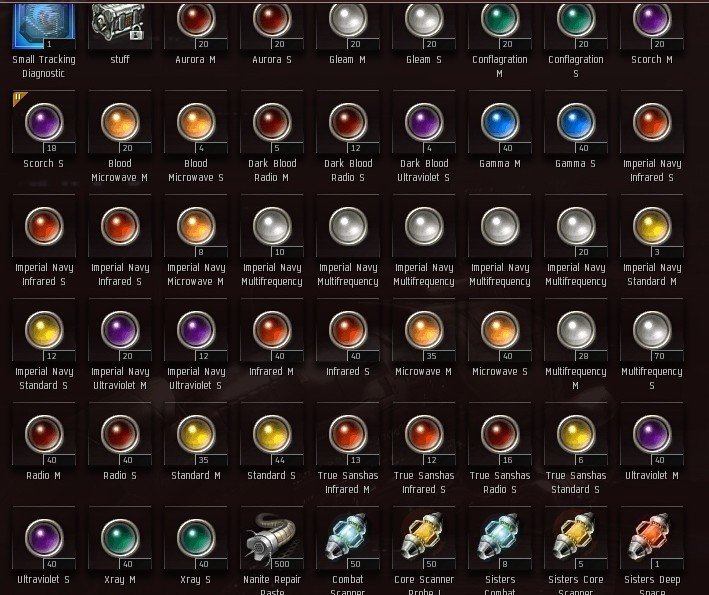Select Imperial Navy Multifrequency stack of 10

(x=272, y=226)
